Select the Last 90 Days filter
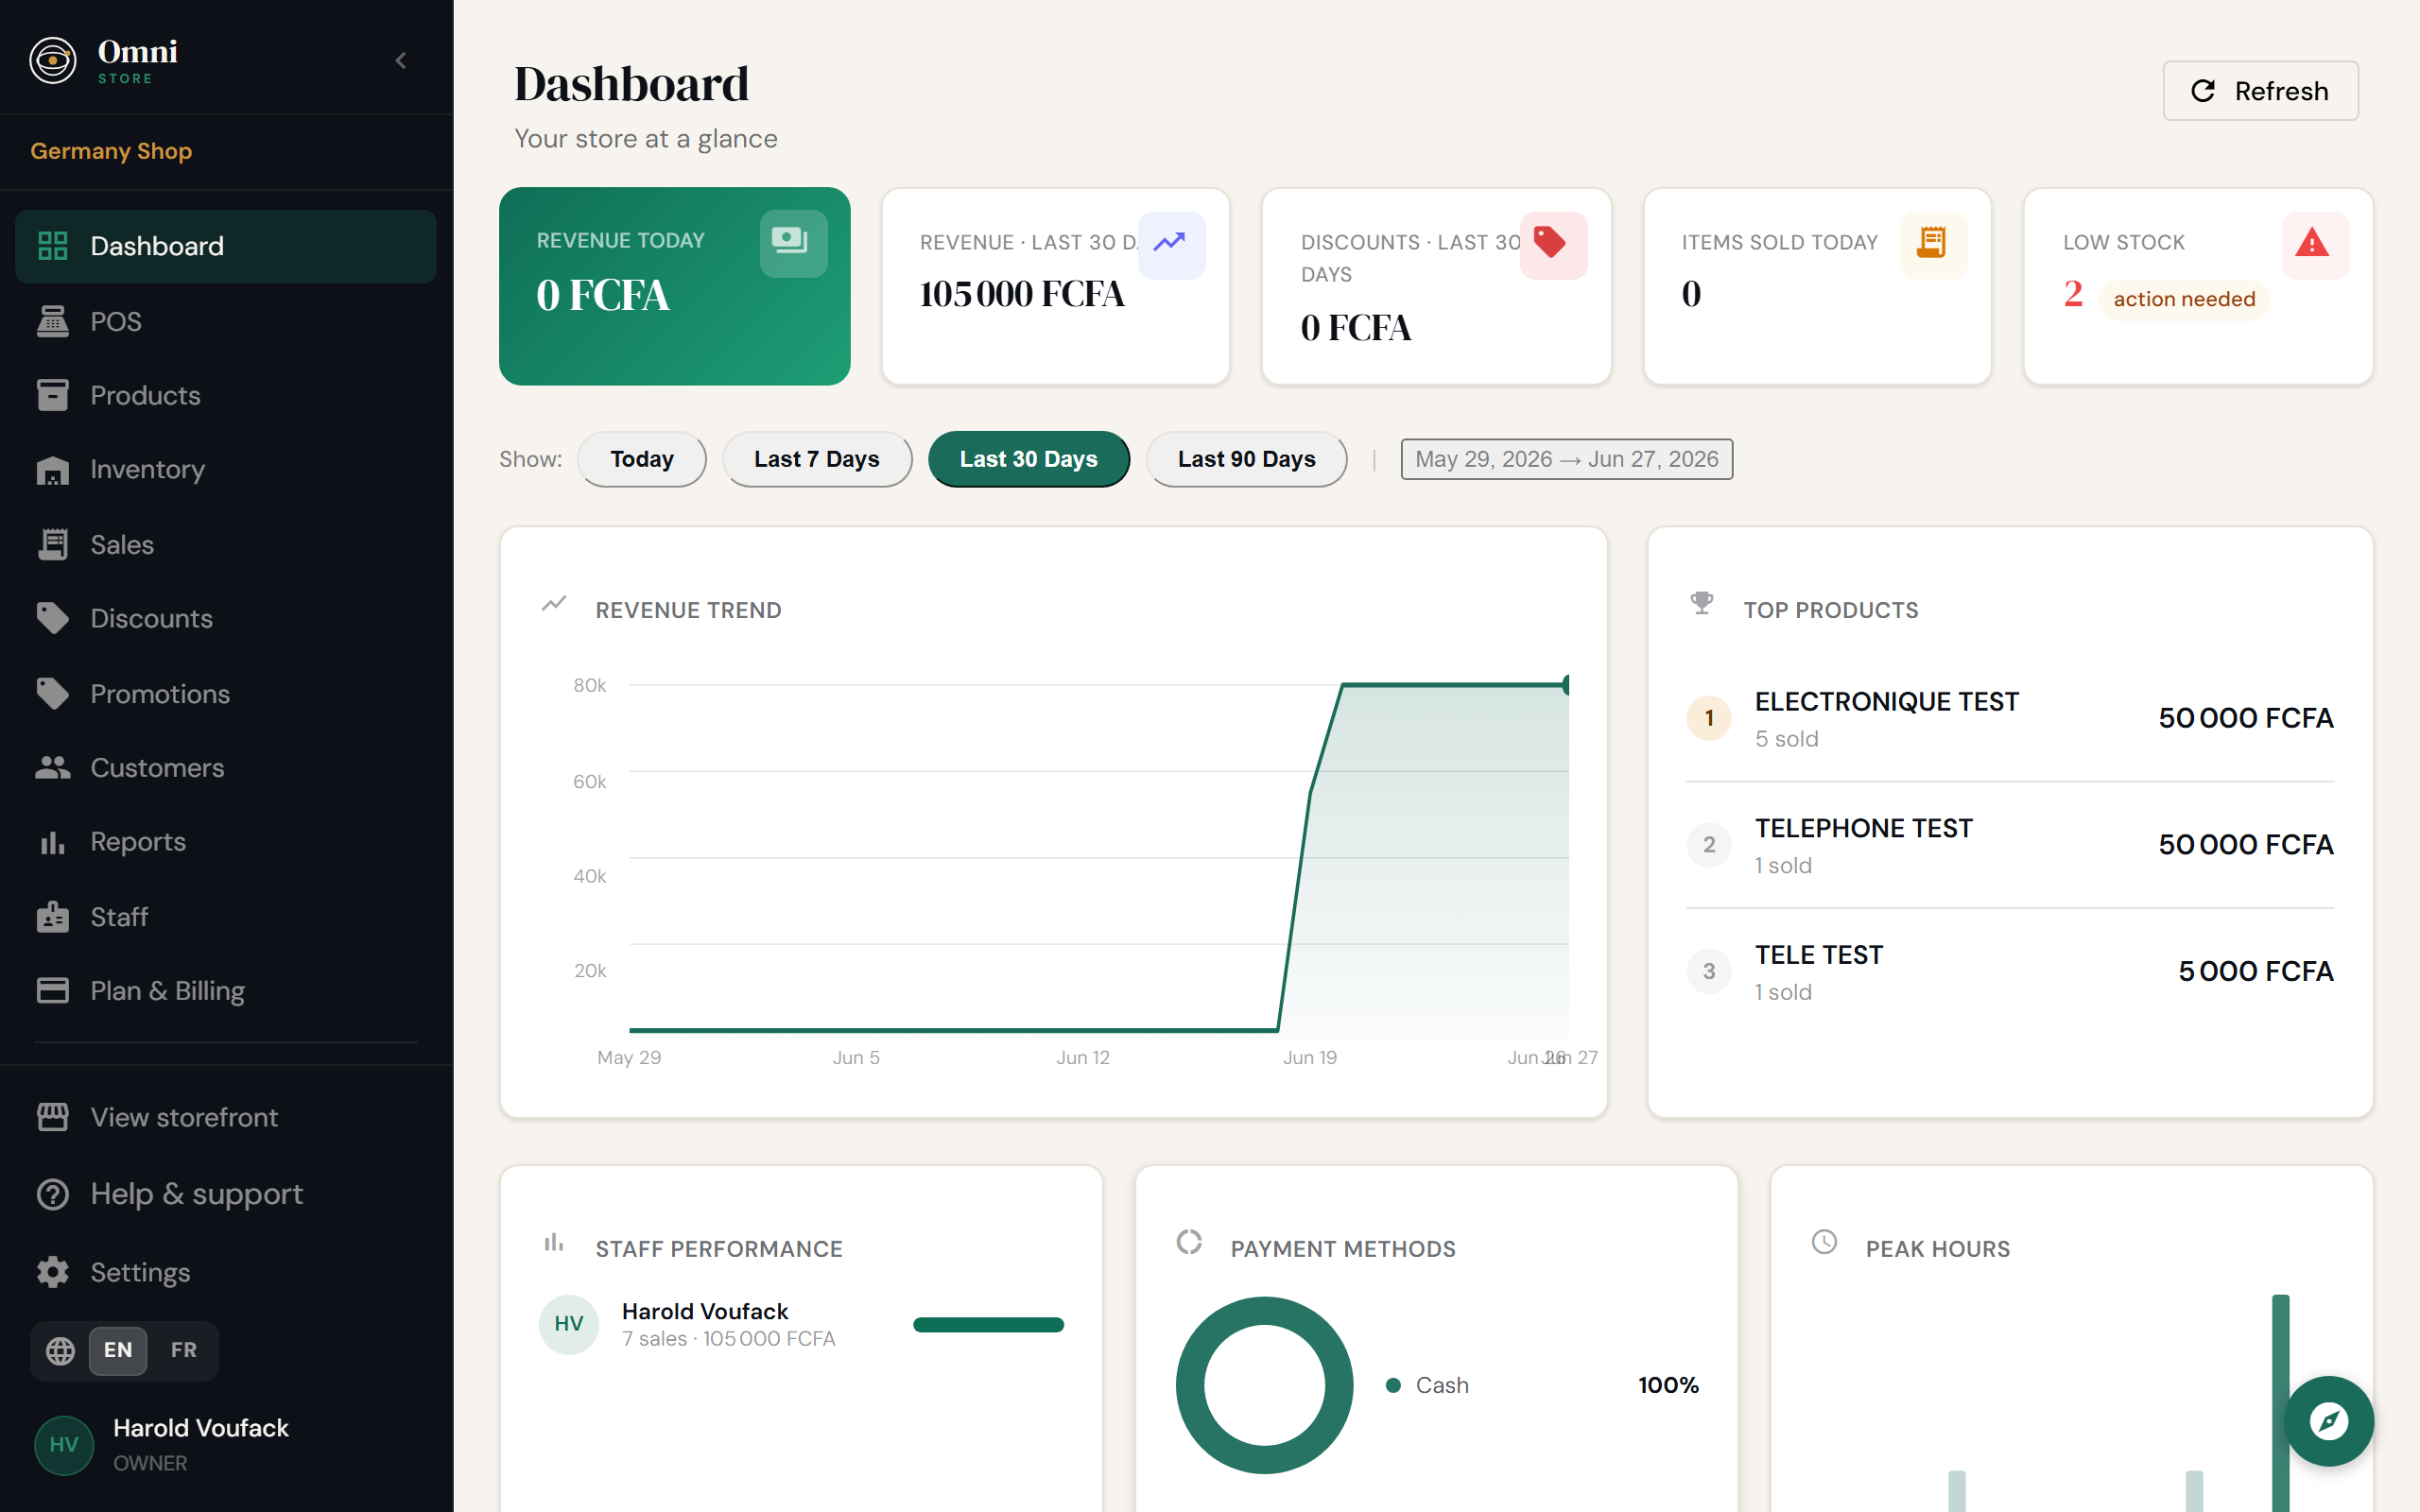The height and width of the screenshot is (1512, 2420). coord(1246,459)
